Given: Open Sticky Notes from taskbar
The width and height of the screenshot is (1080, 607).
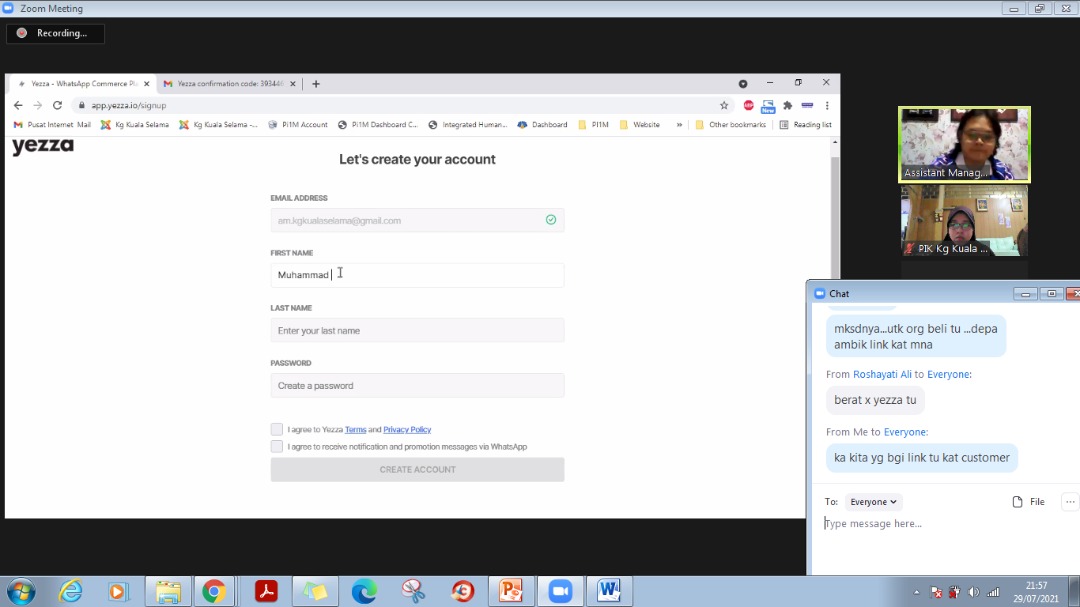Looking at the screenshot, I should pyautogui.click(x=315, y=591).
